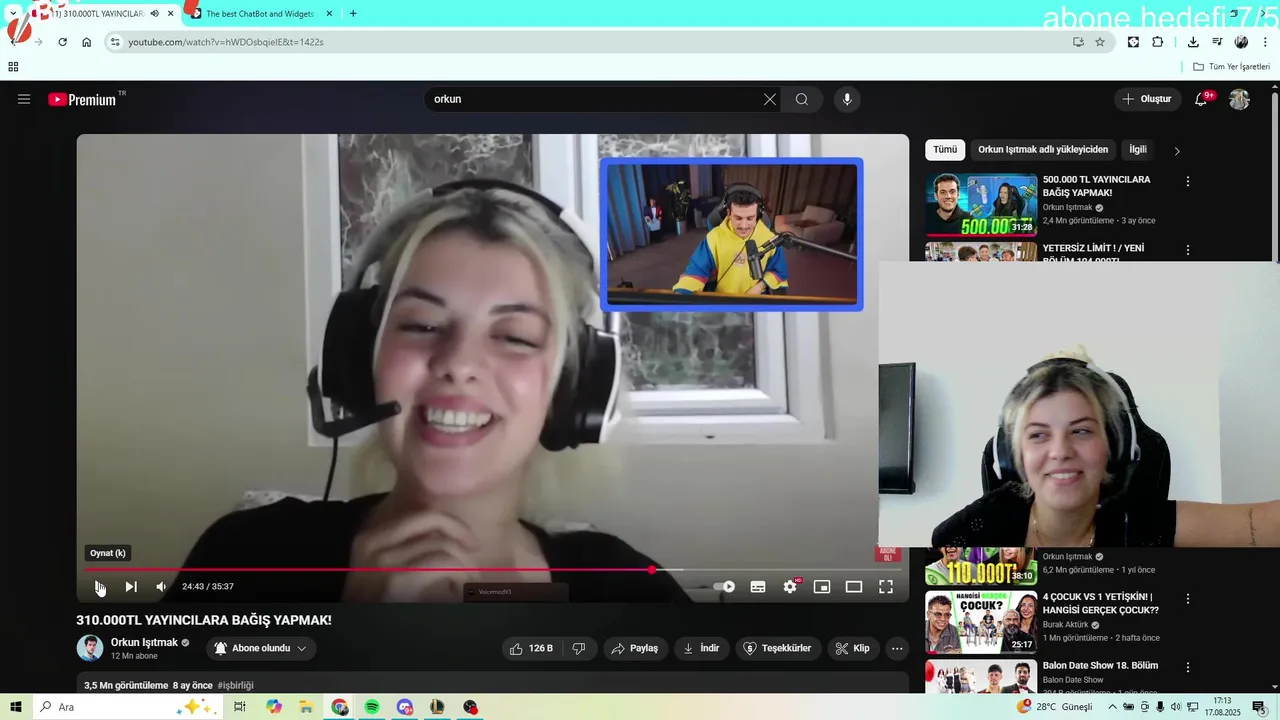Image resolution: width=1280 pixels, height=720 pixels.
Task: Toggle theater mode in the player
Action: click(x=854, y=587)
